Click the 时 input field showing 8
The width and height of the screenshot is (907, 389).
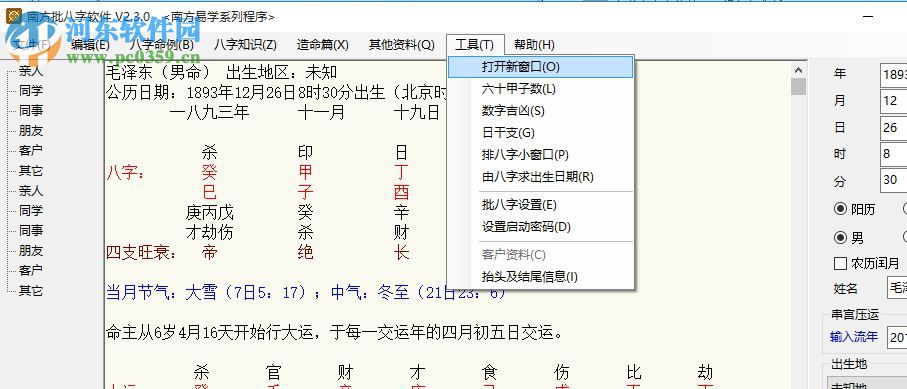pos(894,155)
